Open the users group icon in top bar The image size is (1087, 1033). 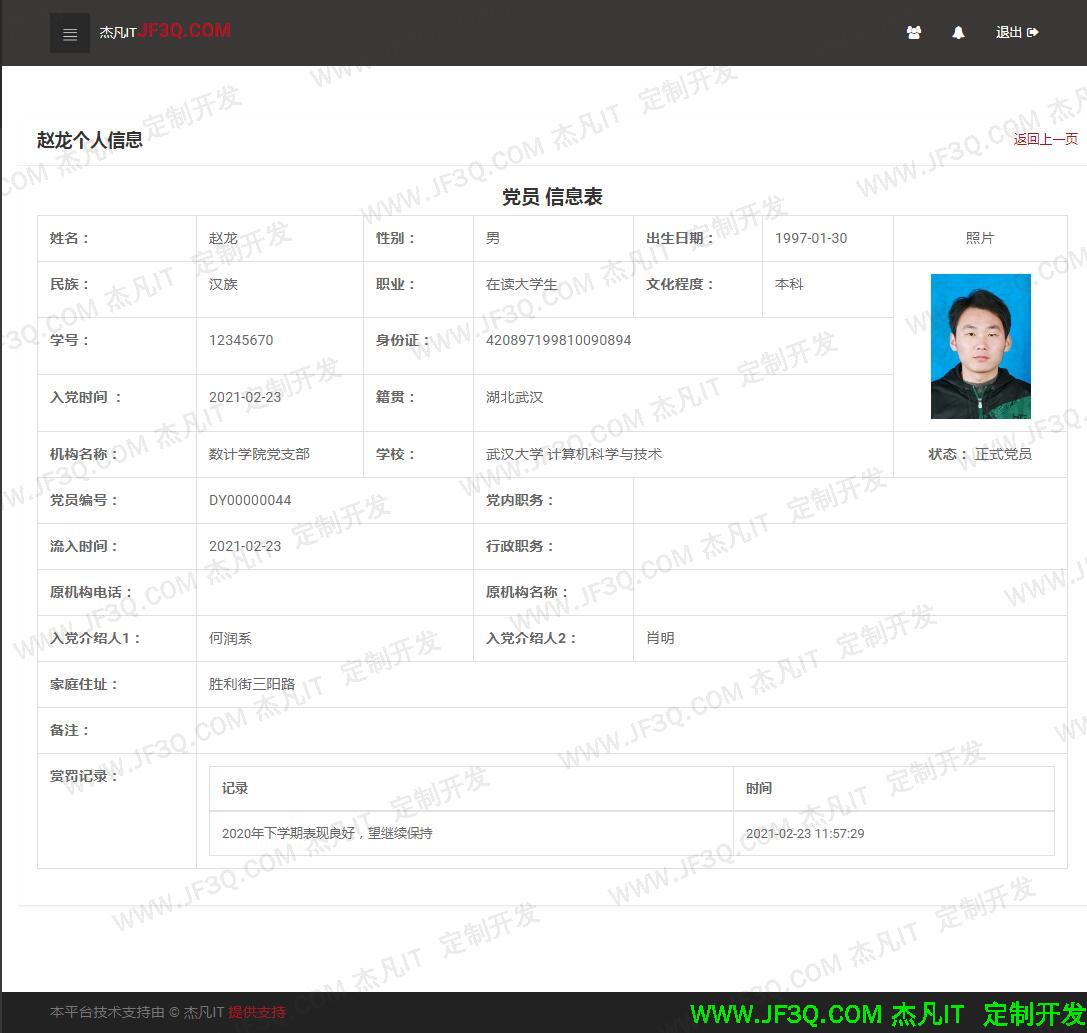(x=913, y=33)
